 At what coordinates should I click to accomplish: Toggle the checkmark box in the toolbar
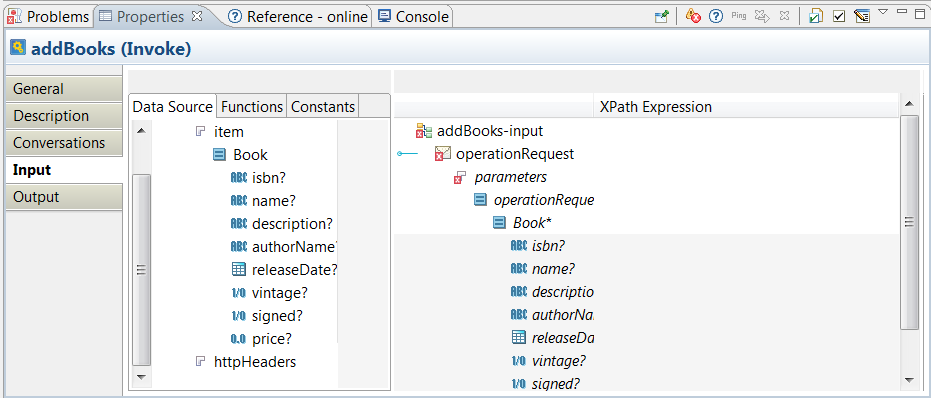[838, 17]
